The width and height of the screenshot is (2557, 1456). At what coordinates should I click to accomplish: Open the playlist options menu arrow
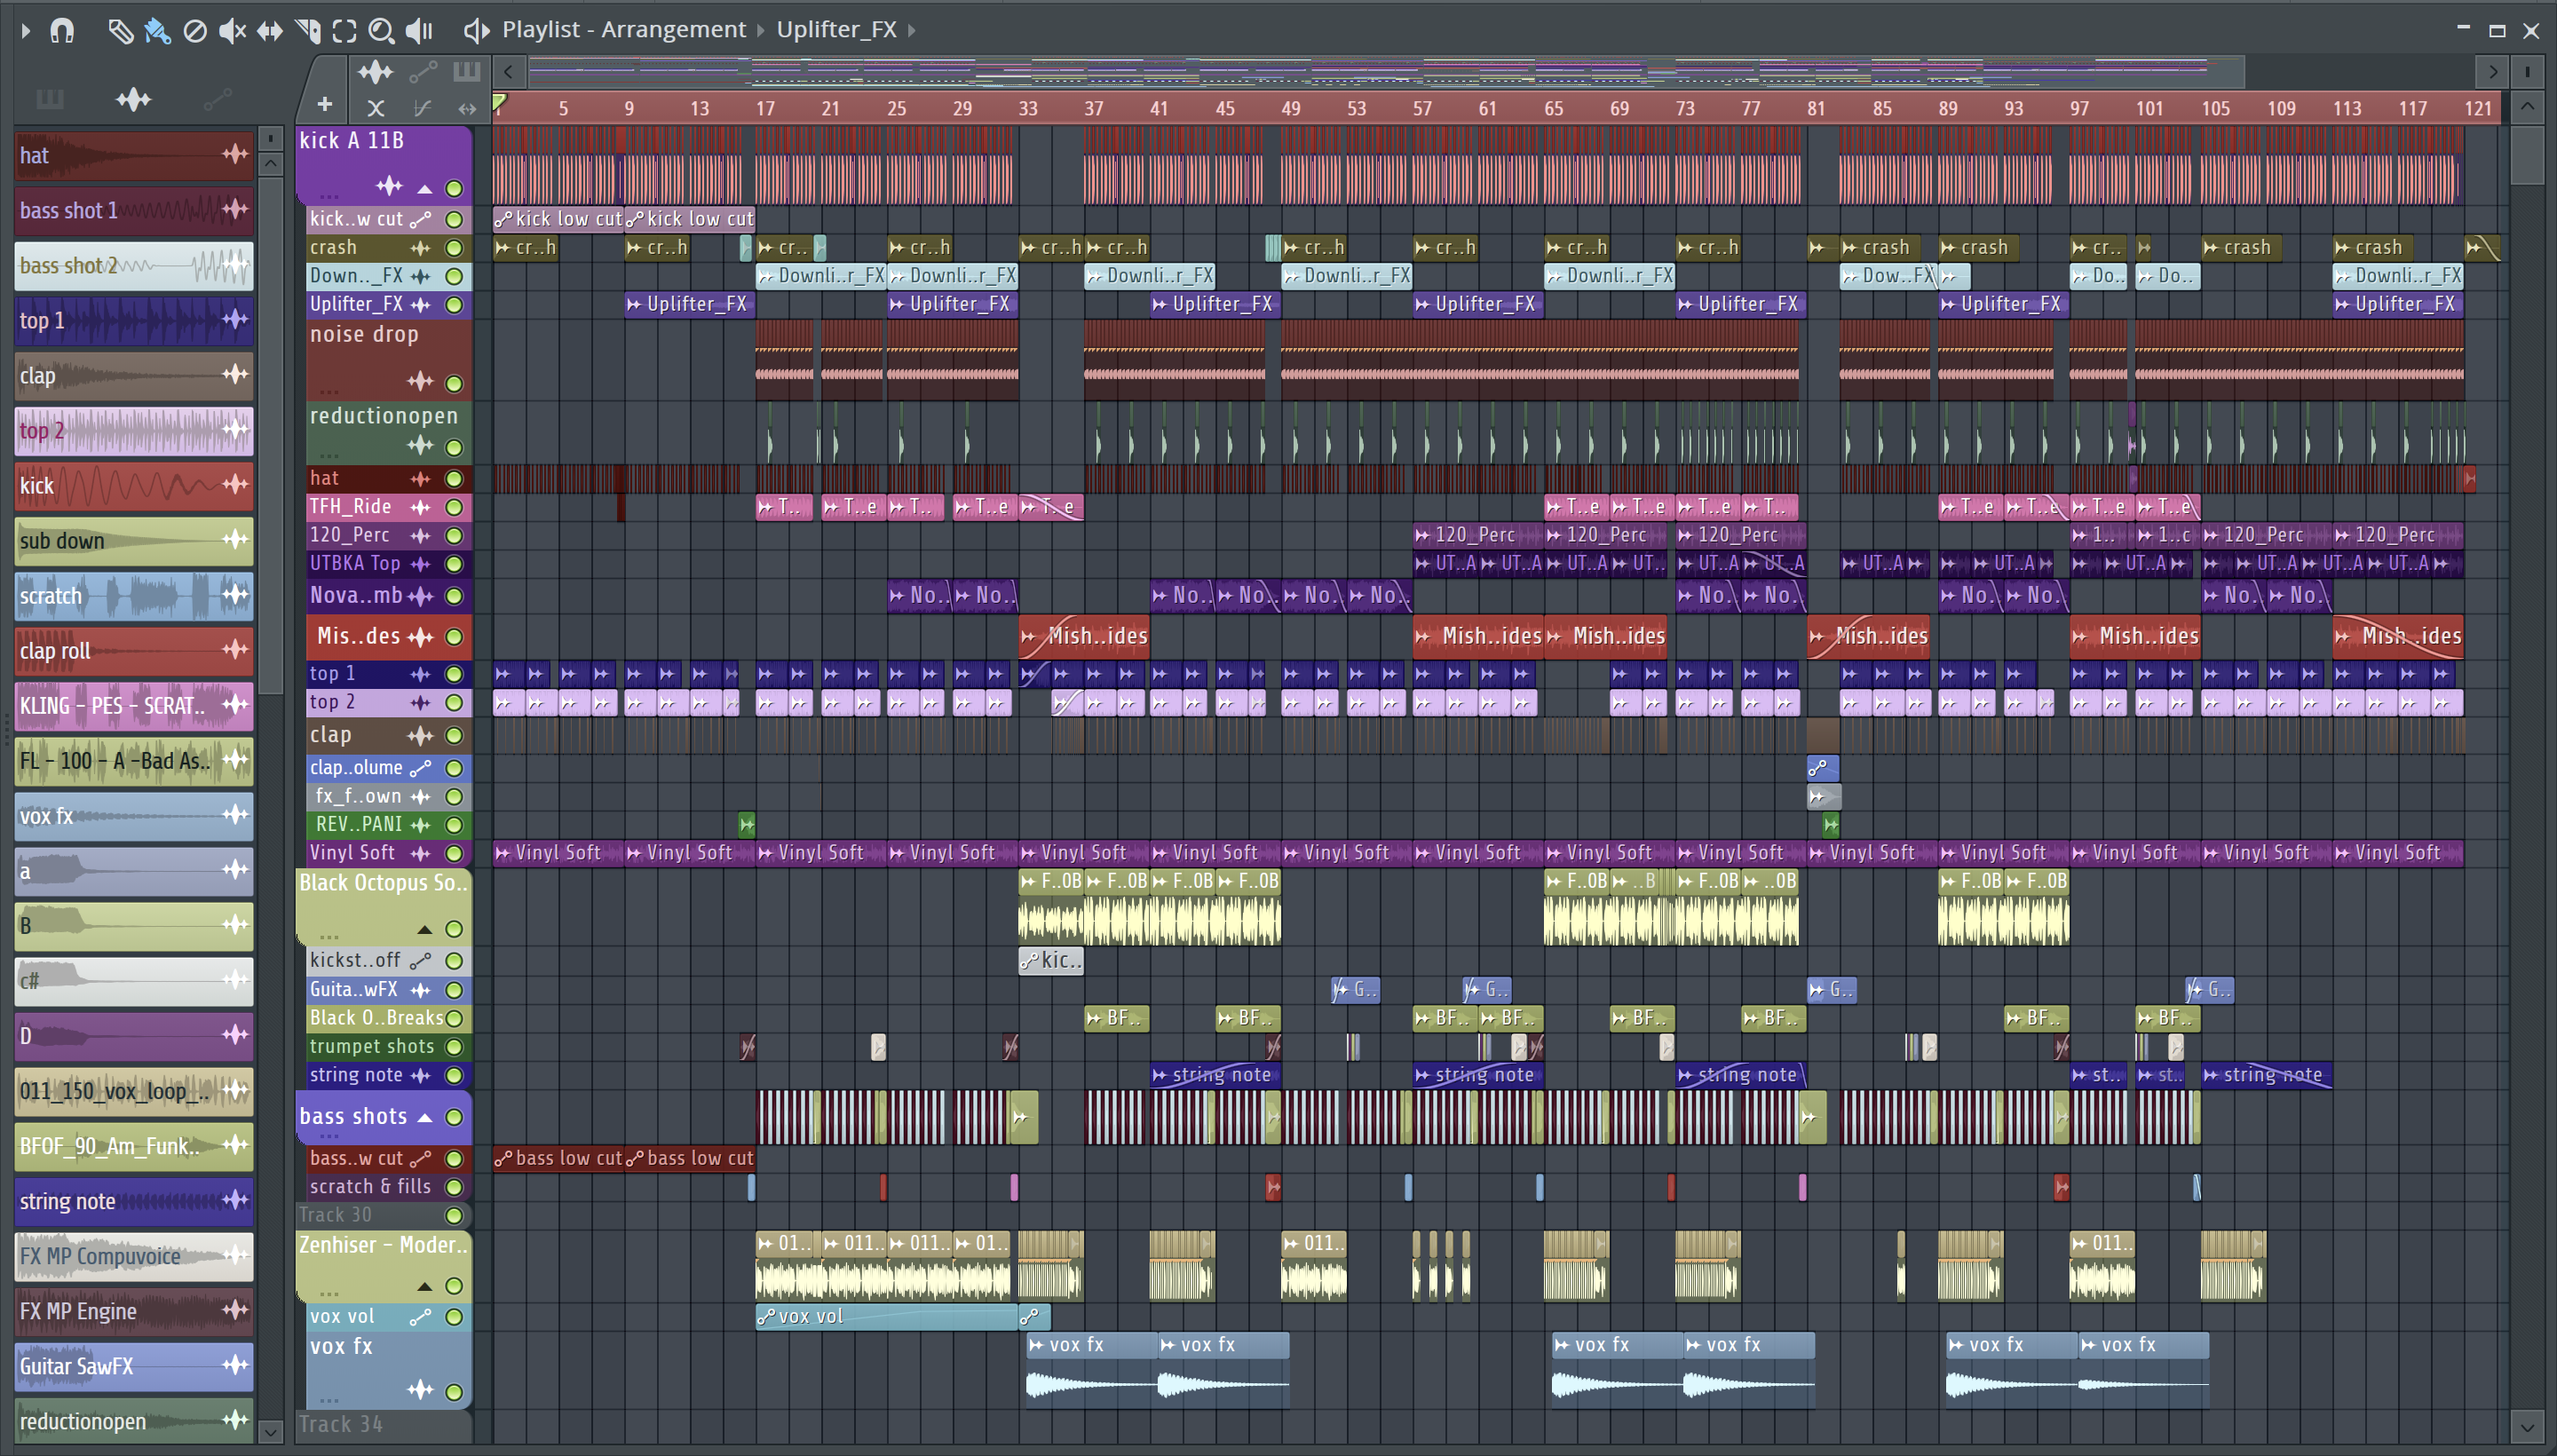(x=26, y=31)
